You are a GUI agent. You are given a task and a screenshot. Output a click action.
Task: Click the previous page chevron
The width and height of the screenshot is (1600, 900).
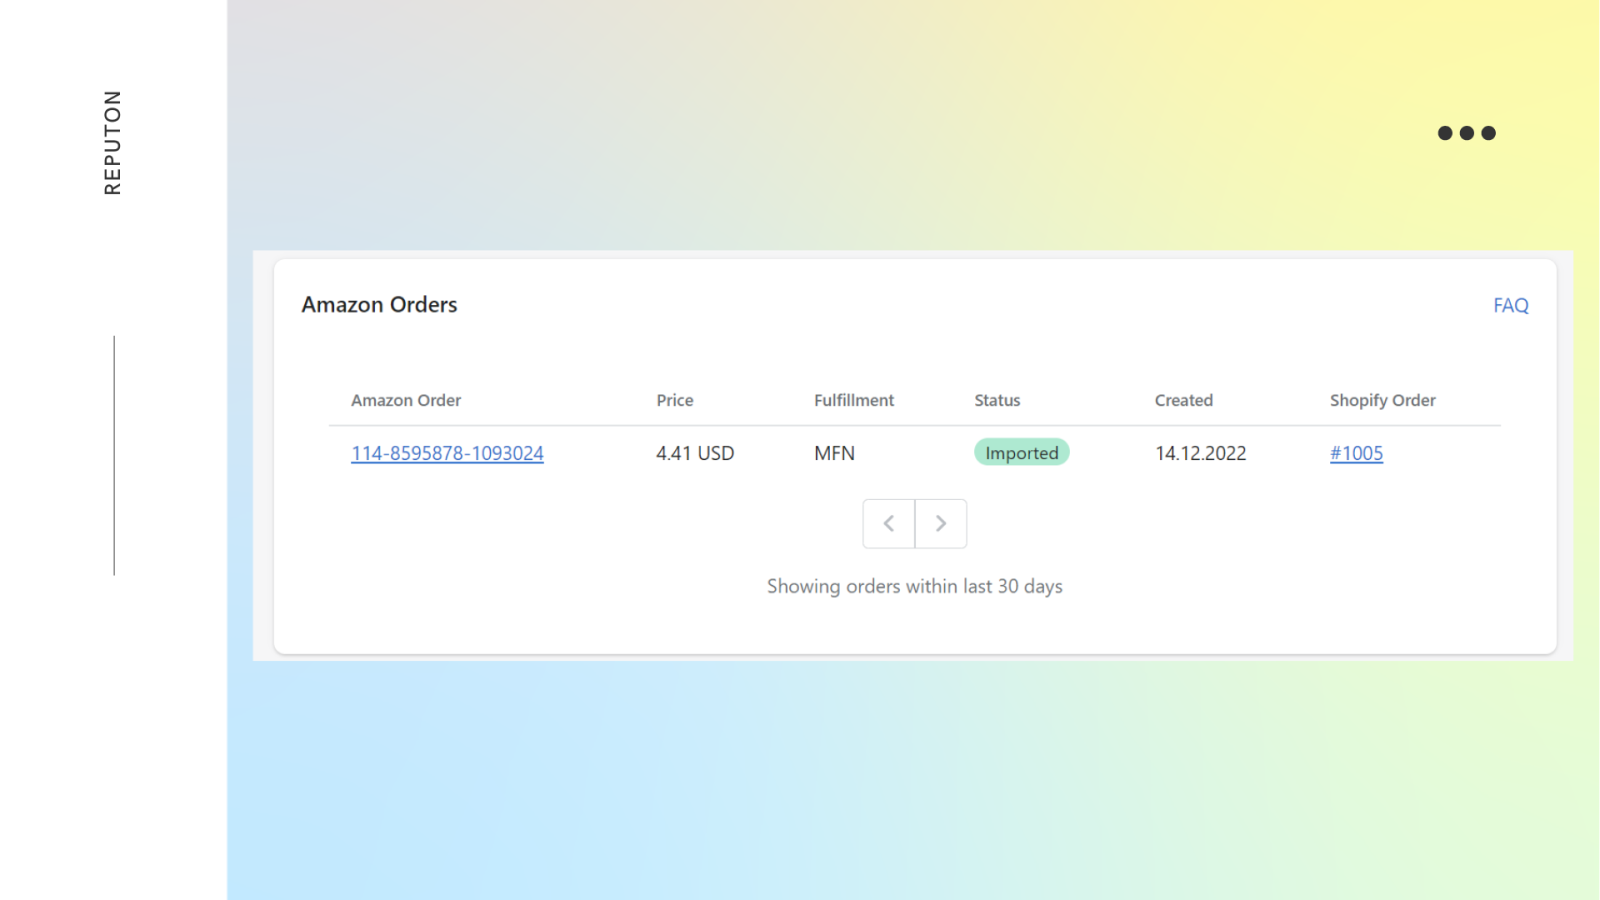click(x=888, y=523)
